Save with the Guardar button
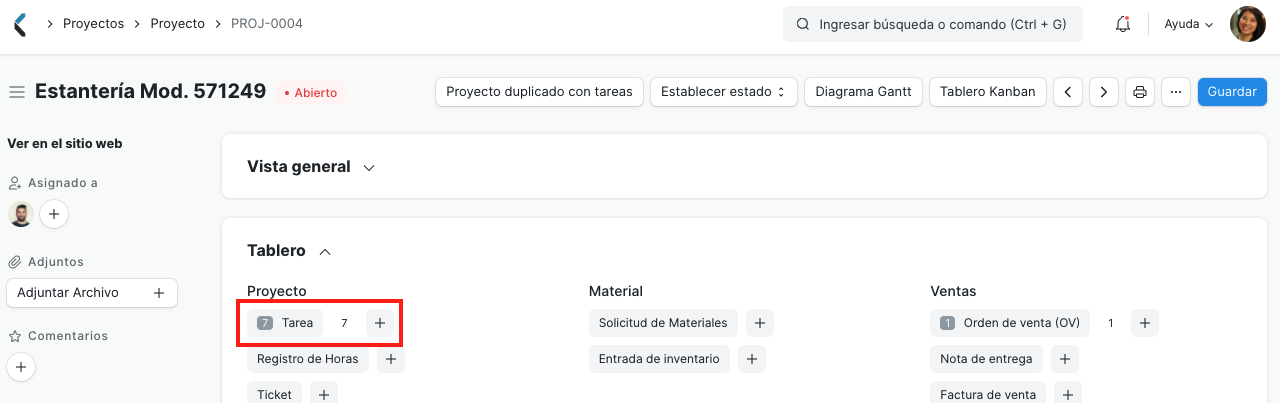Image resolution: width=1280 pixels, height=403 pixels. tap(1232, 92)
